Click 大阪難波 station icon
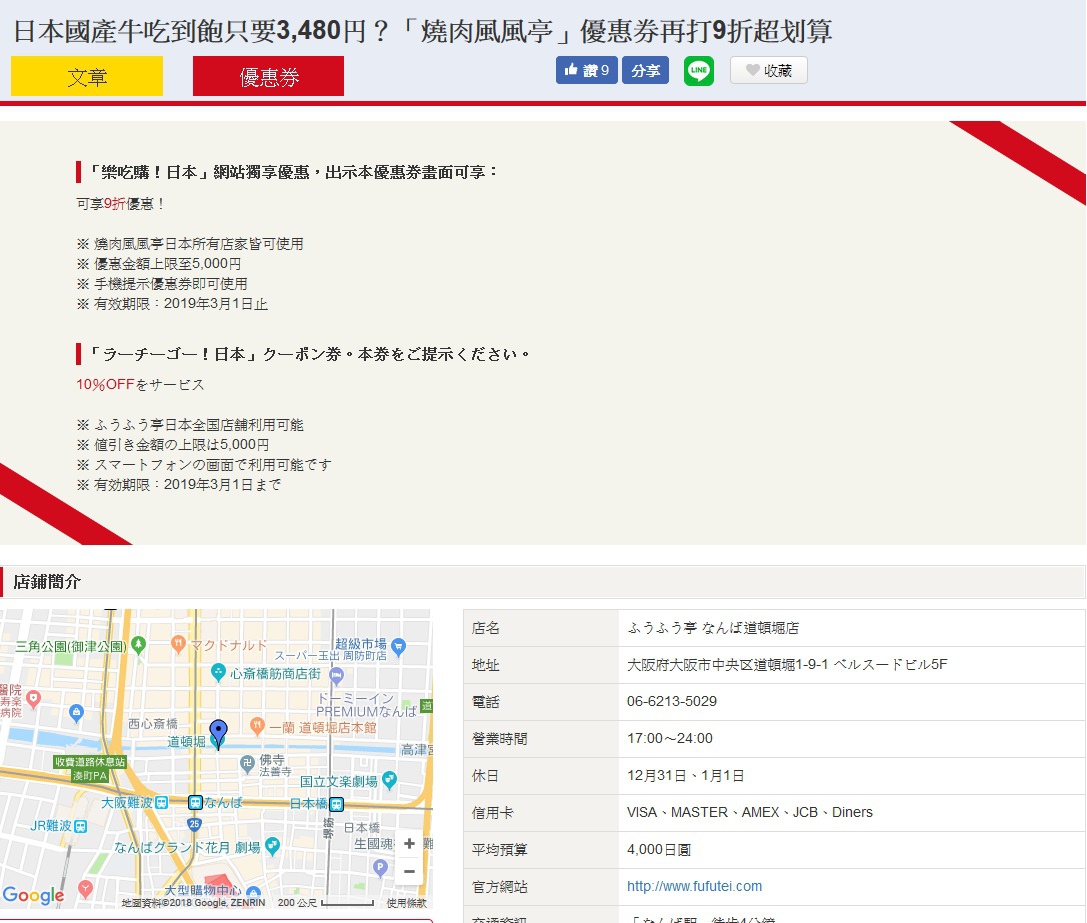The width and height of the screenshot is (1087, 923). (162, 802)
